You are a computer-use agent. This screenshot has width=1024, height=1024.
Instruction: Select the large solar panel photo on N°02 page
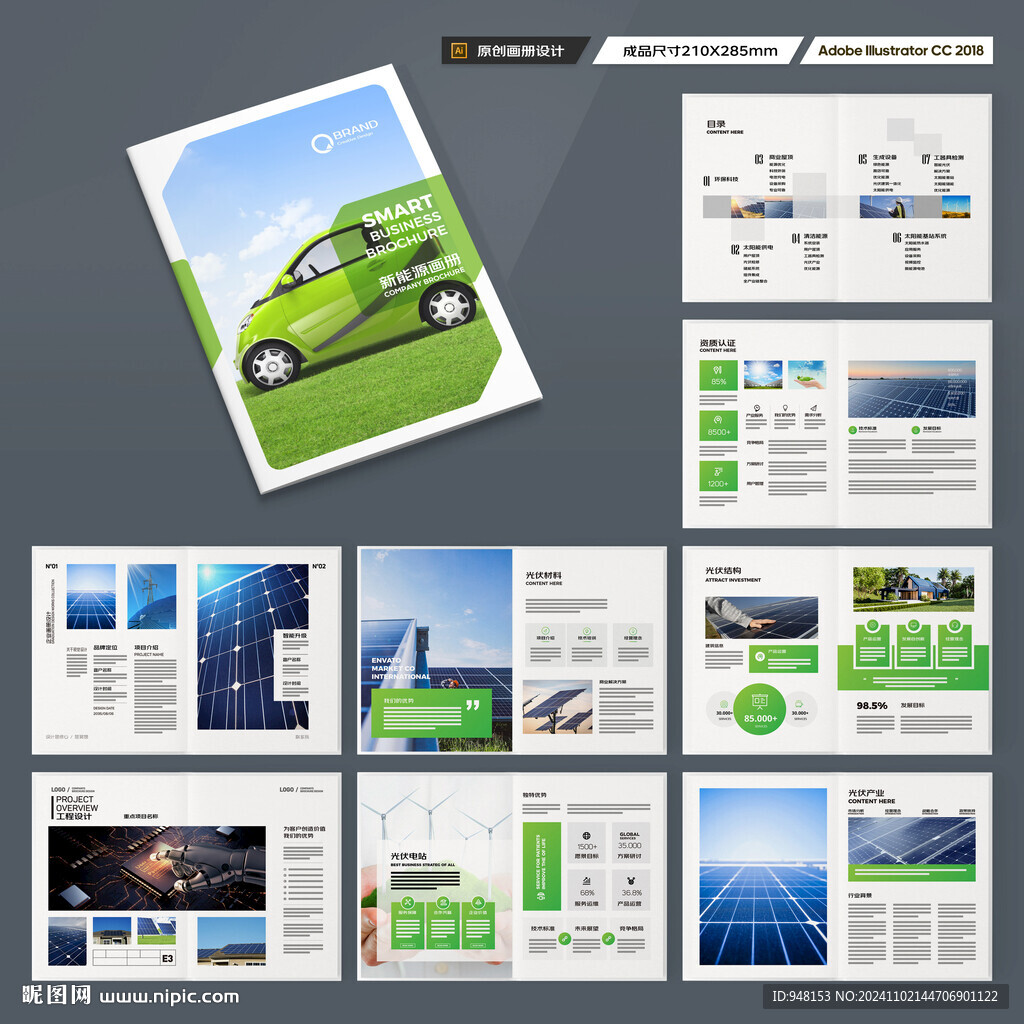coord(253,647)
